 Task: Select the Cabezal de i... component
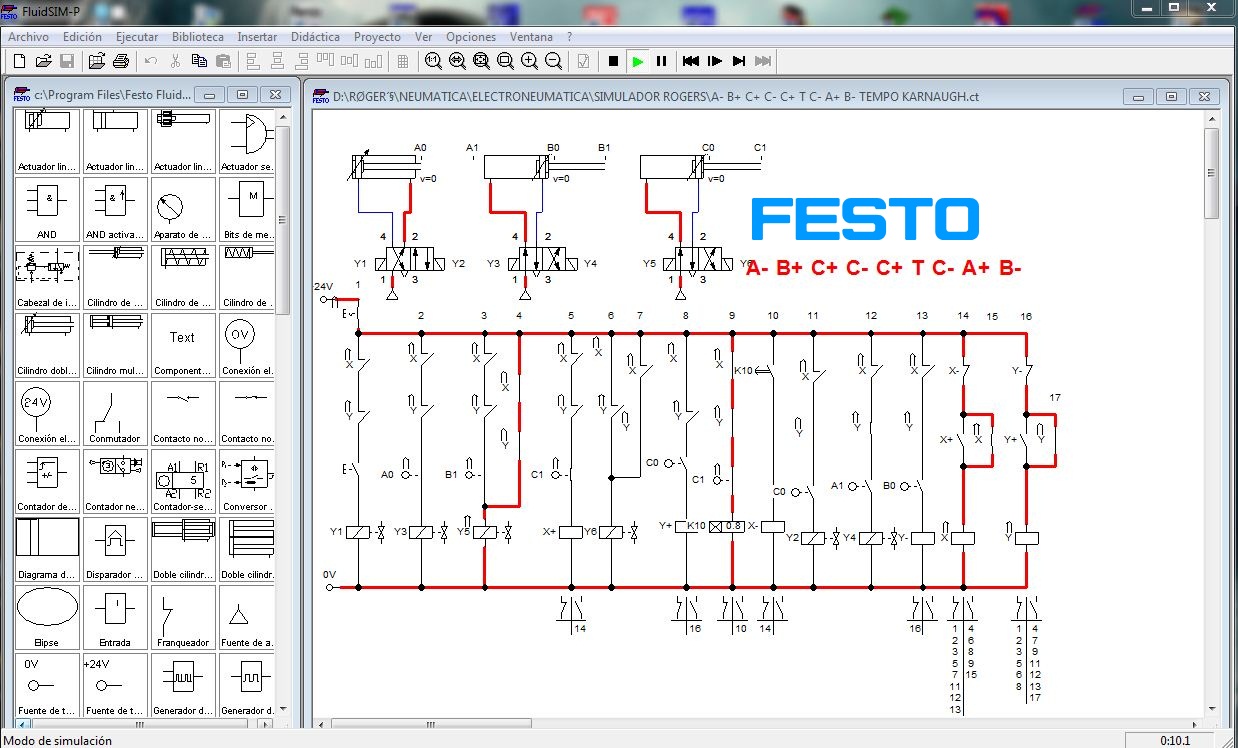point(47,277)
